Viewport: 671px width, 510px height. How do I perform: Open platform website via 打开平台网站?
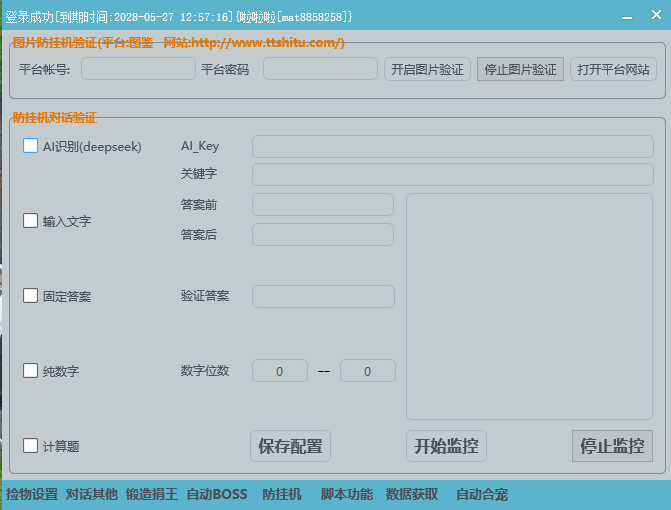[x=613, y=69]
